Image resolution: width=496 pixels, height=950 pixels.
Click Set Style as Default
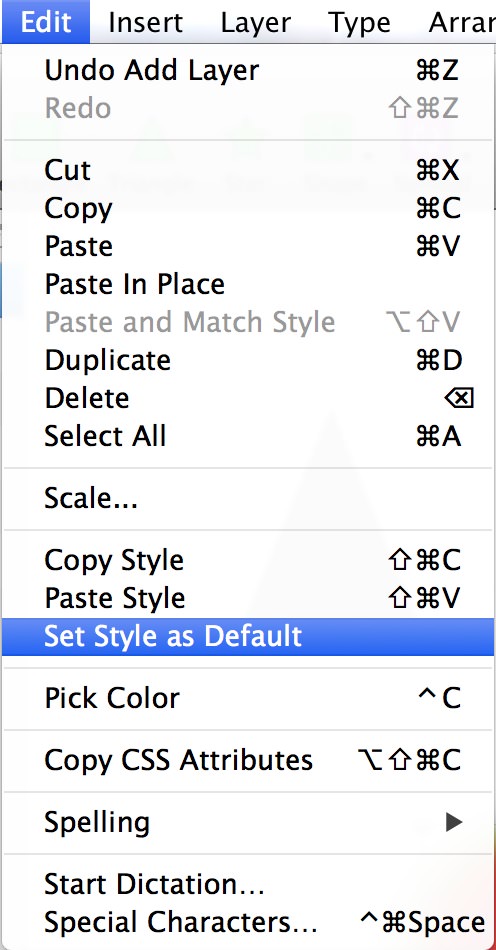(x=248, y=637)
